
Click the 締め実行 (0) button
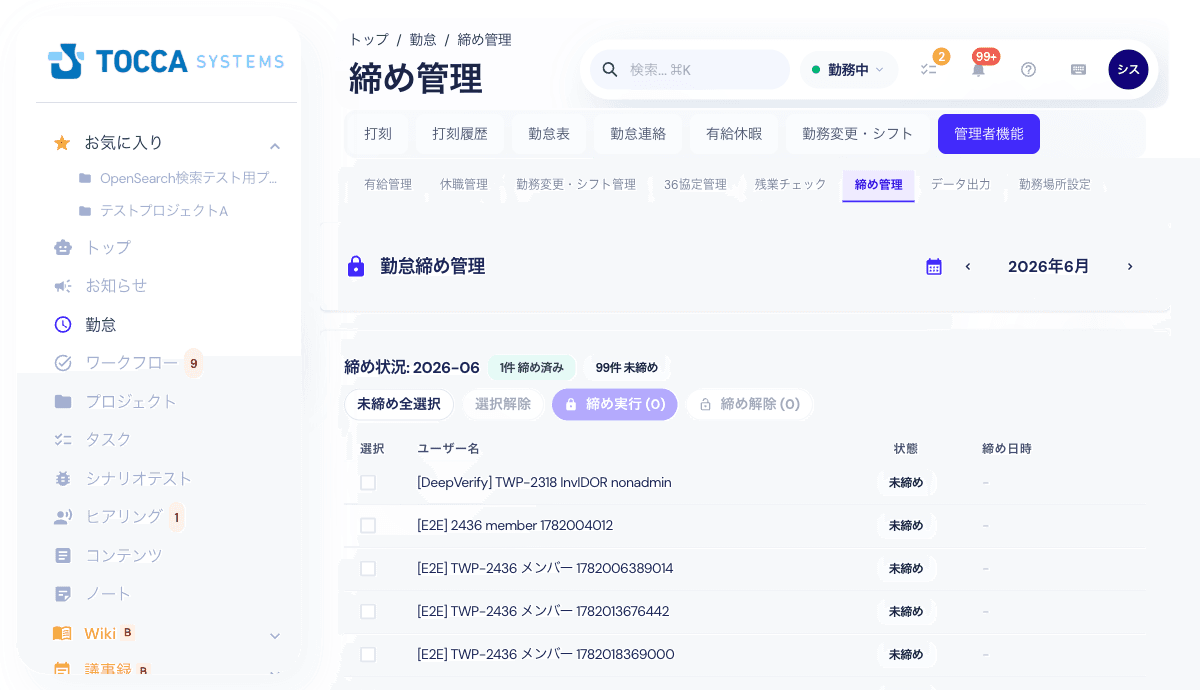615,405
